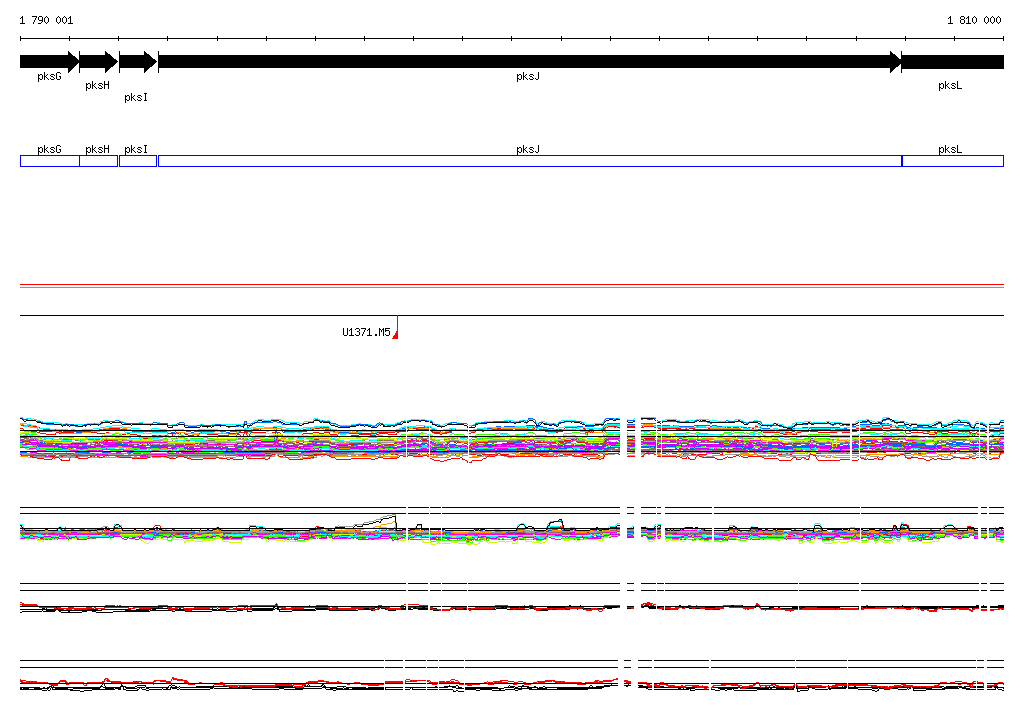Click the U1371.M5 text label
The height and width of the screenshot is (714, 1024).
pos(366,333)
